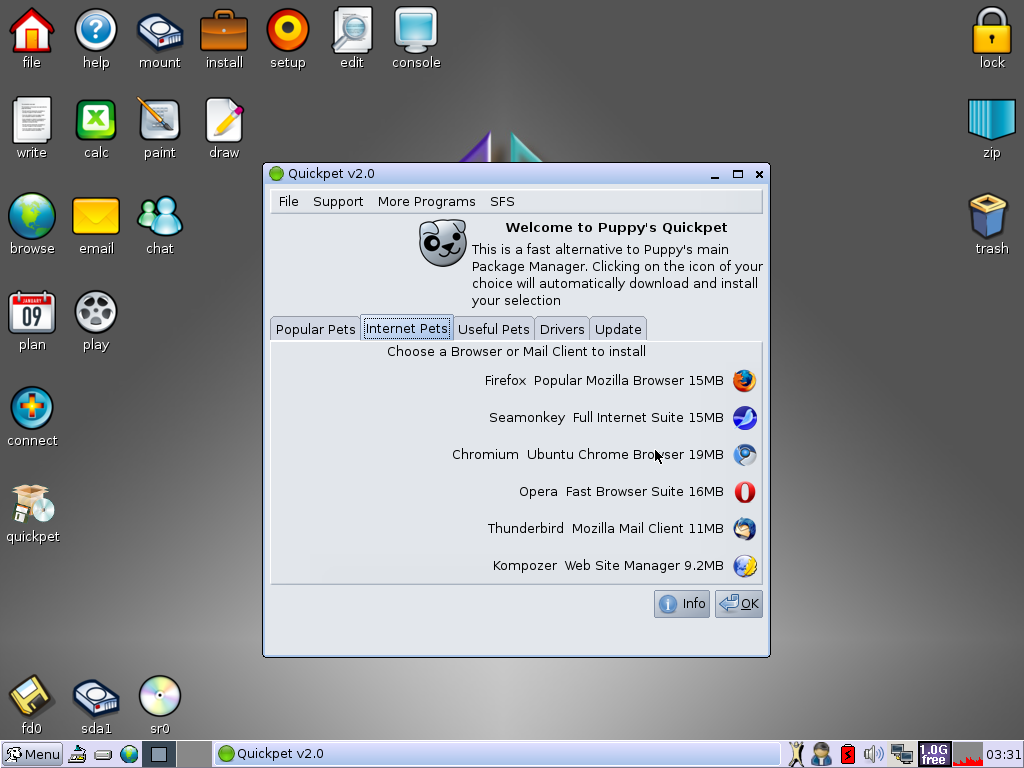This screenshot has width=1024, height=768.
Task: Open the More Programs menu
Action: click(x=426, y=201)
